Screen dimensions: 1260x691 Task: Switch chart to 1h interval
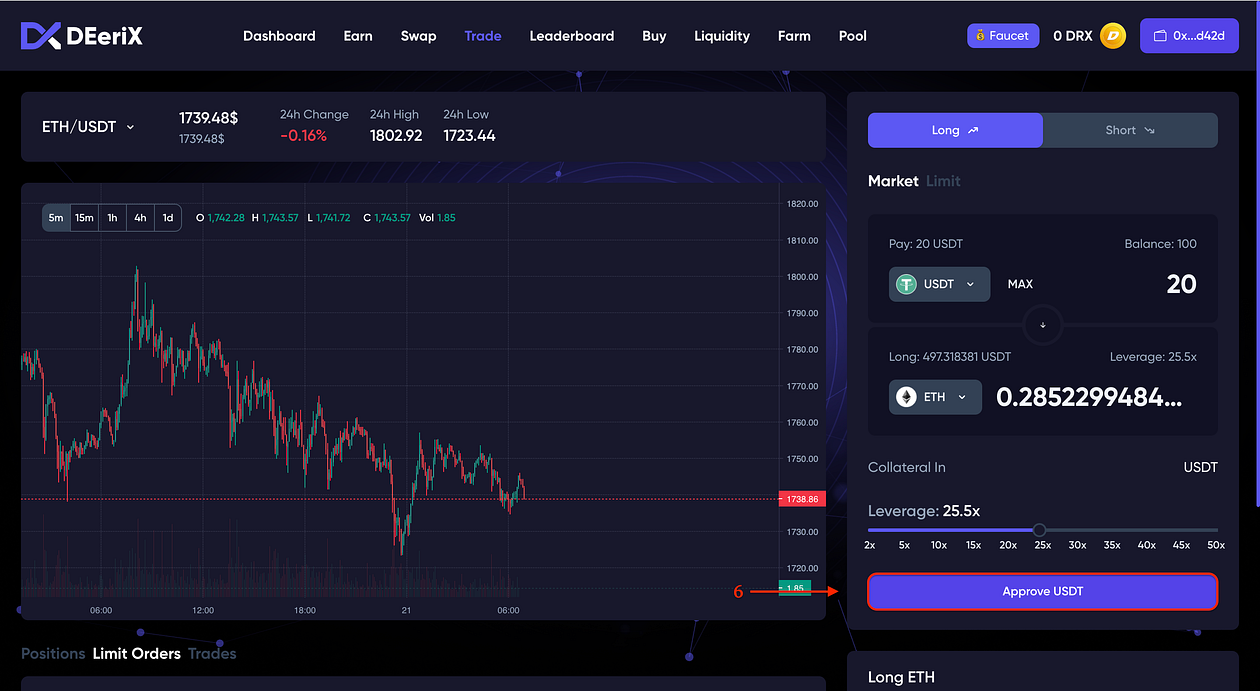[112, 218]
